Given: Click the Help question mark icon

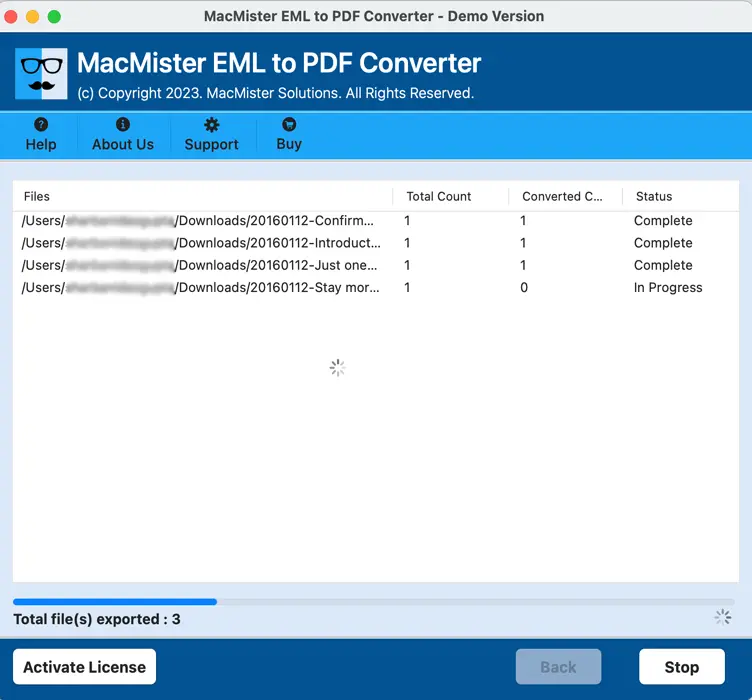Looking at the screenshot, I should (41, 125).
